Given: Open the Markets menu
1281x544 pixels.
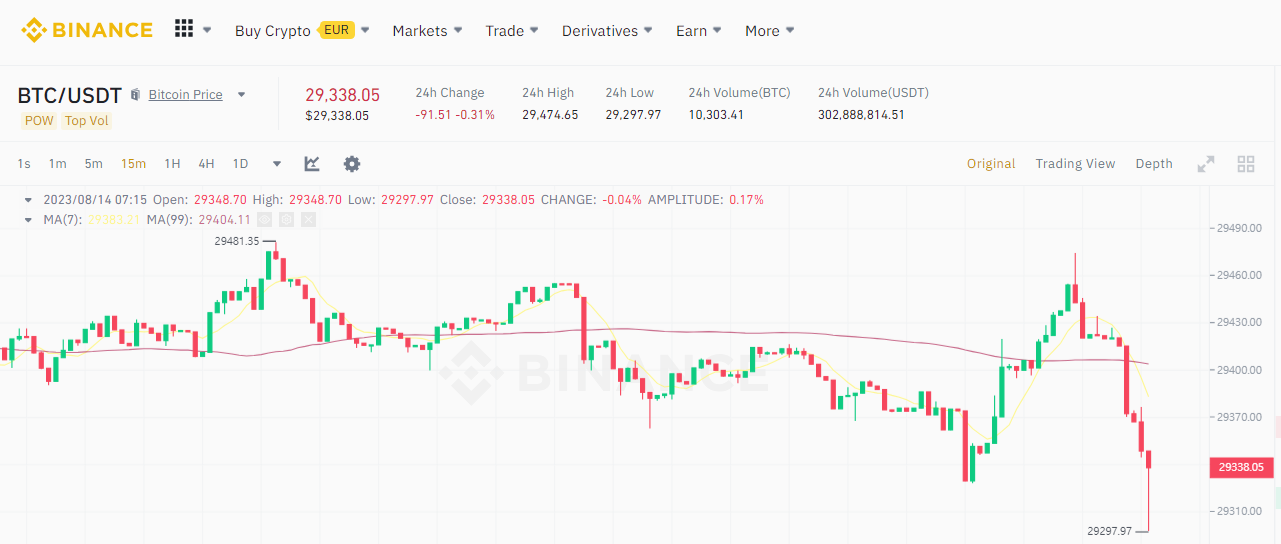Looking at the screenshot, I should [427, 31].
